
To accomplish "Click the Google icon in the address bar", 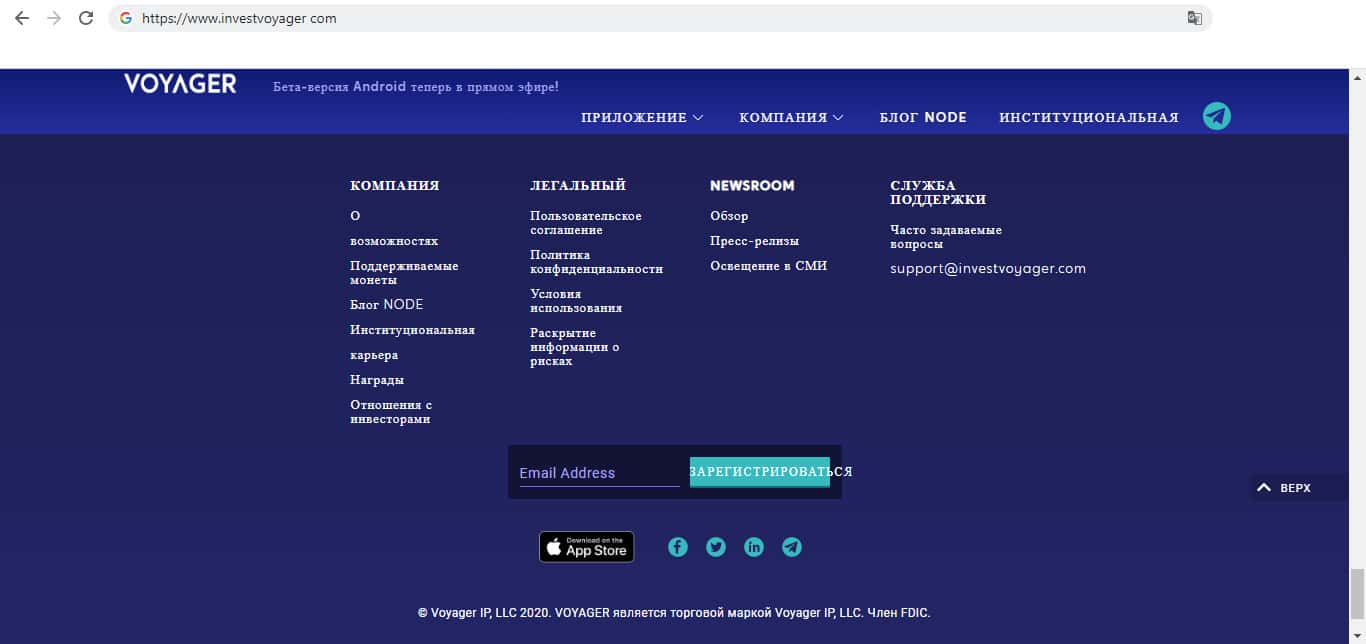I will point(125,18).
